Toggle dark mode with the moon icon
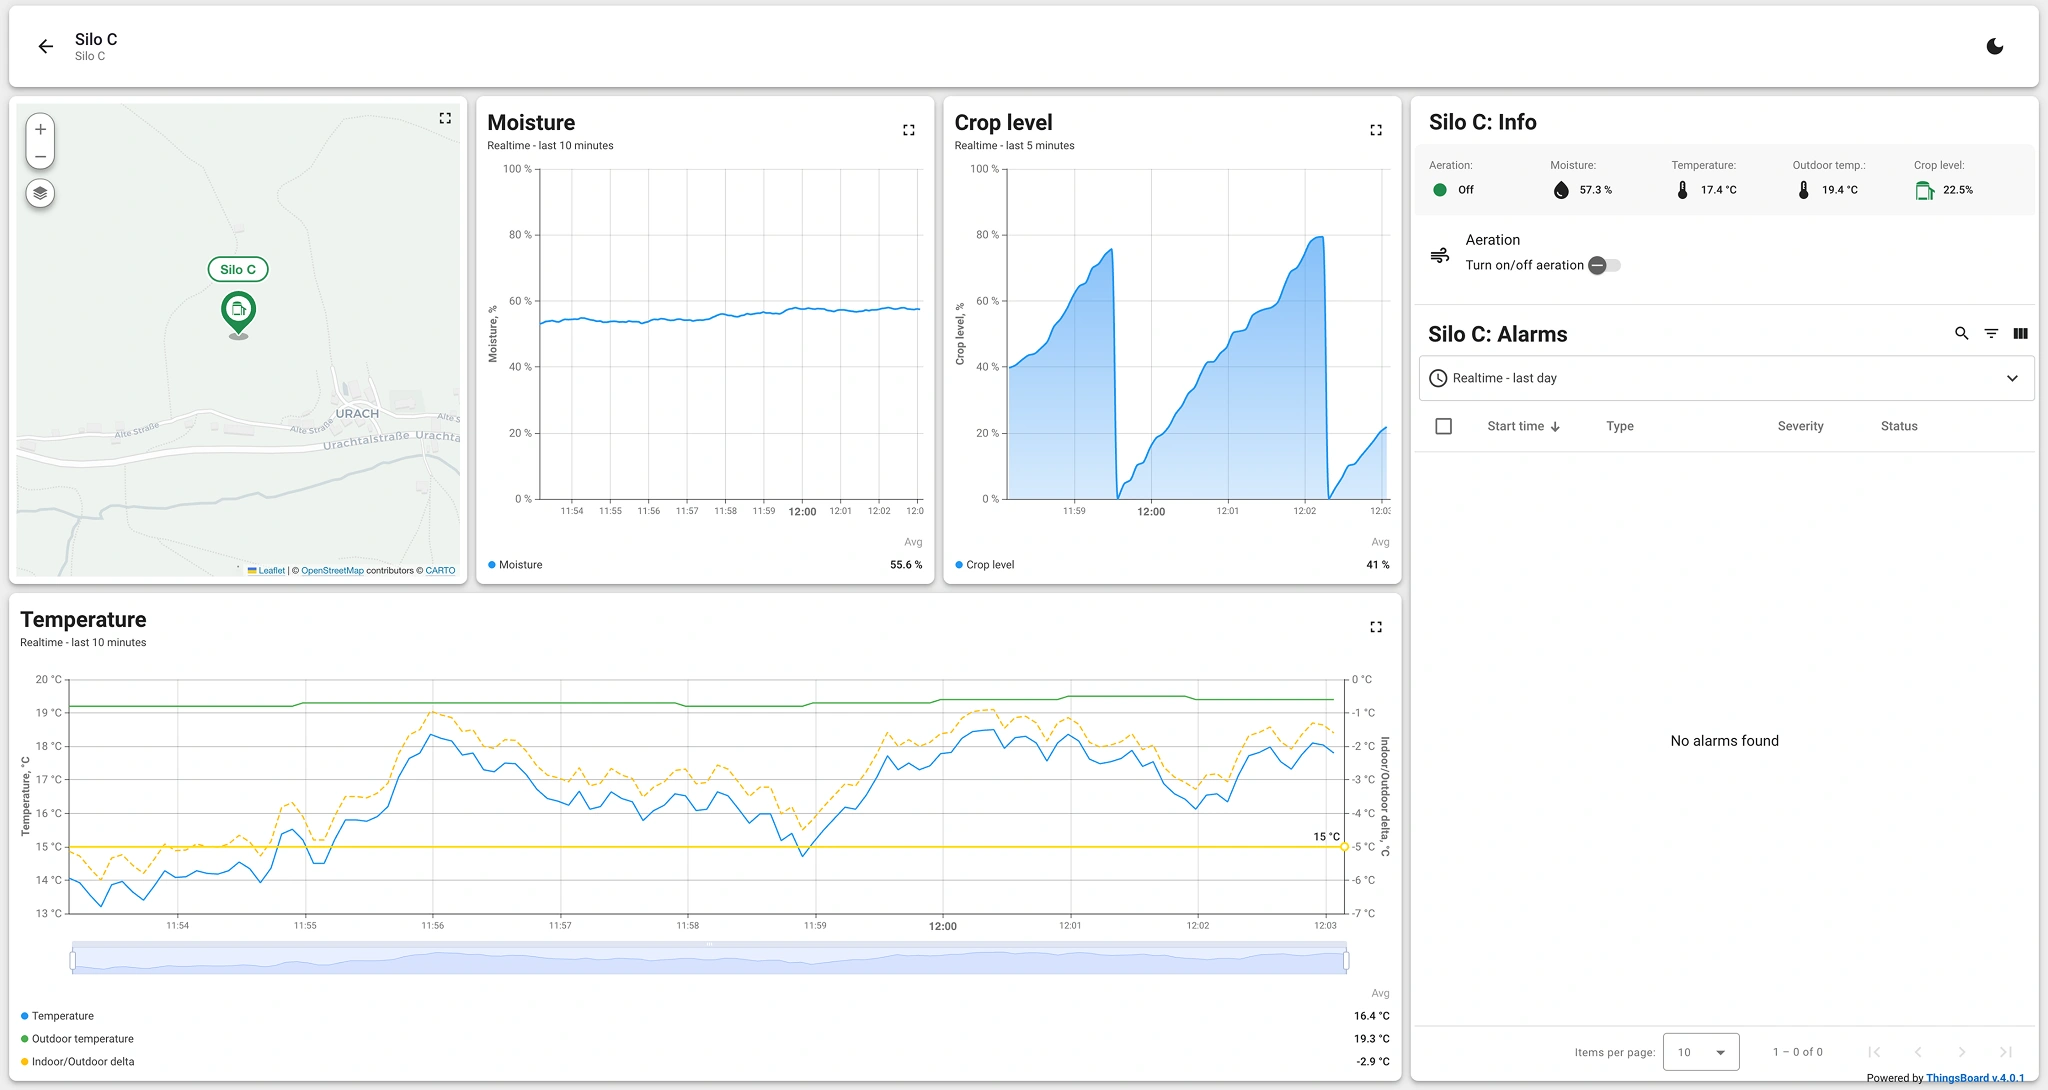 pyautogui.click(x=1994, y=46)
